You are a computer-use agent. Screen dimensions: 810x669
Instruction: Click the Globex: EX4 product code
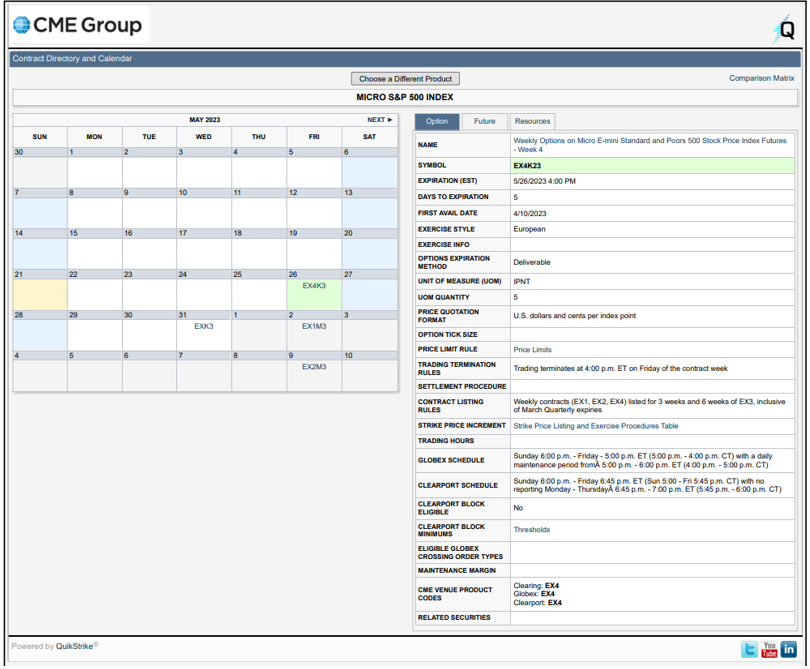[x=534, y=594]
